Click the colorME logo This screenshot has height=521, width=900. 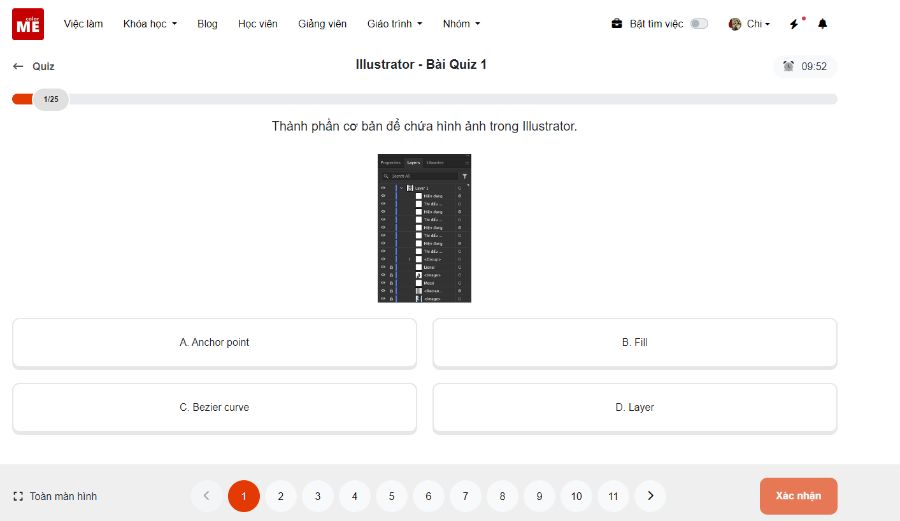click(x=28, y=24)
